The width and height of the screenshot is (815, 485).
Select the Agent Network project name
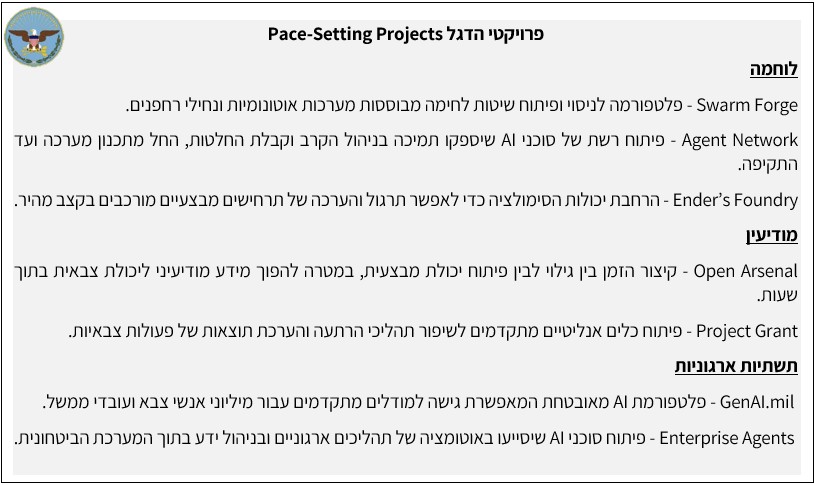tap(738, 139)
